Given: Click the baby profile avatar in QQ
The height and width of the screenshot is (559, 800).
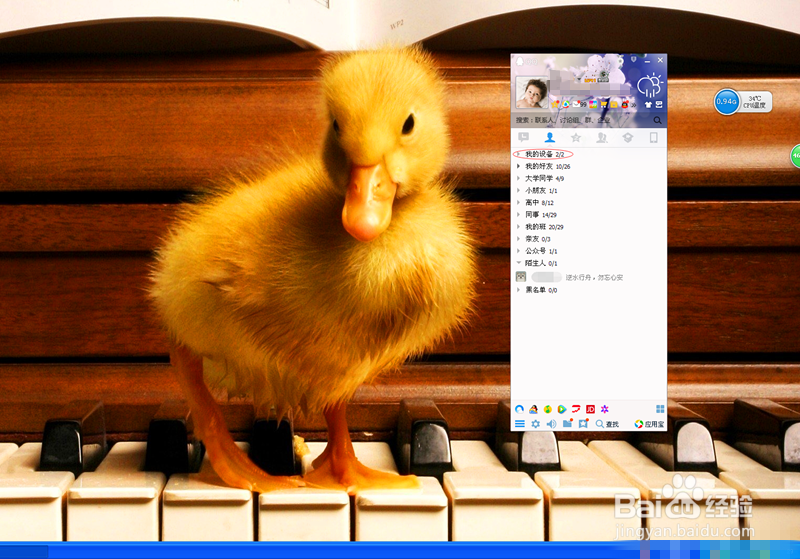Looking at the screenshot, I should [532, 92].
